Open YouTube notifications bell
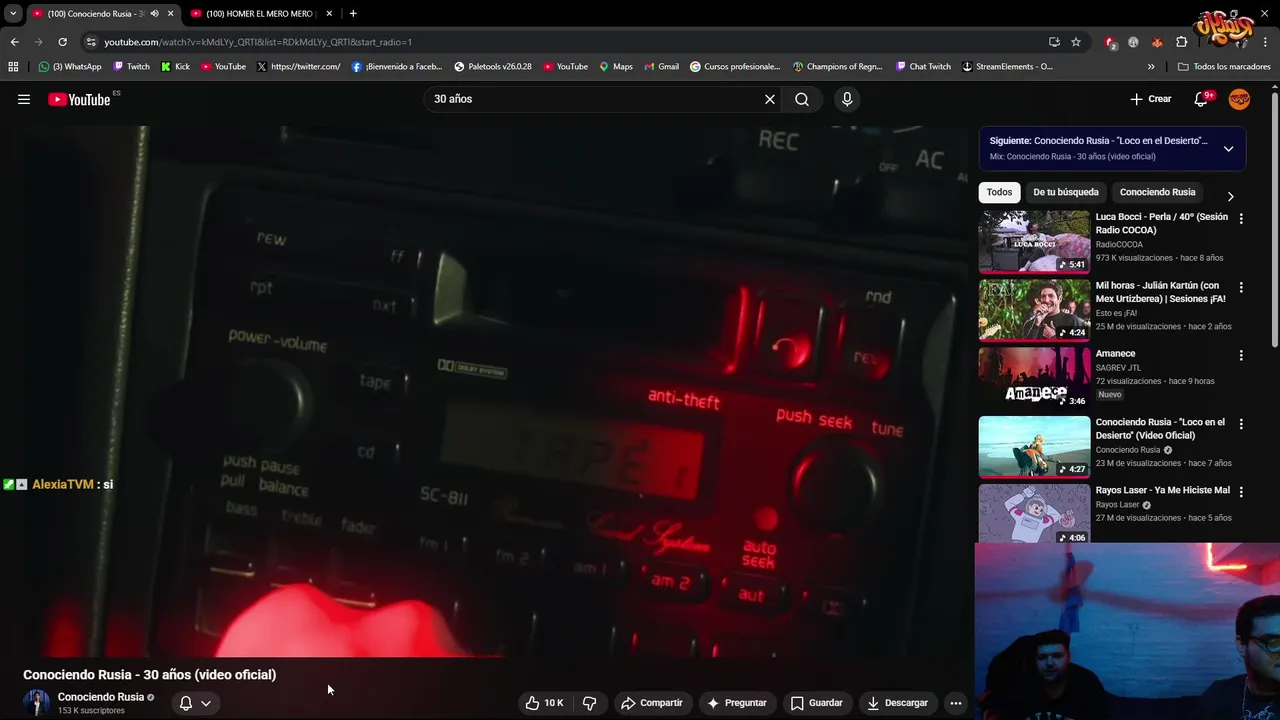1280x720 pixels. coord(1202,99)
